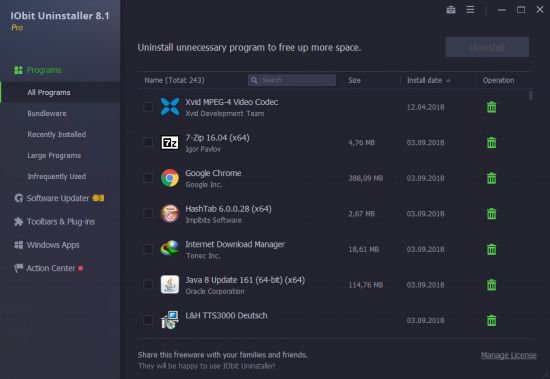
Task: Click Name (Total: 243) column header
Action: coord(174,80)
